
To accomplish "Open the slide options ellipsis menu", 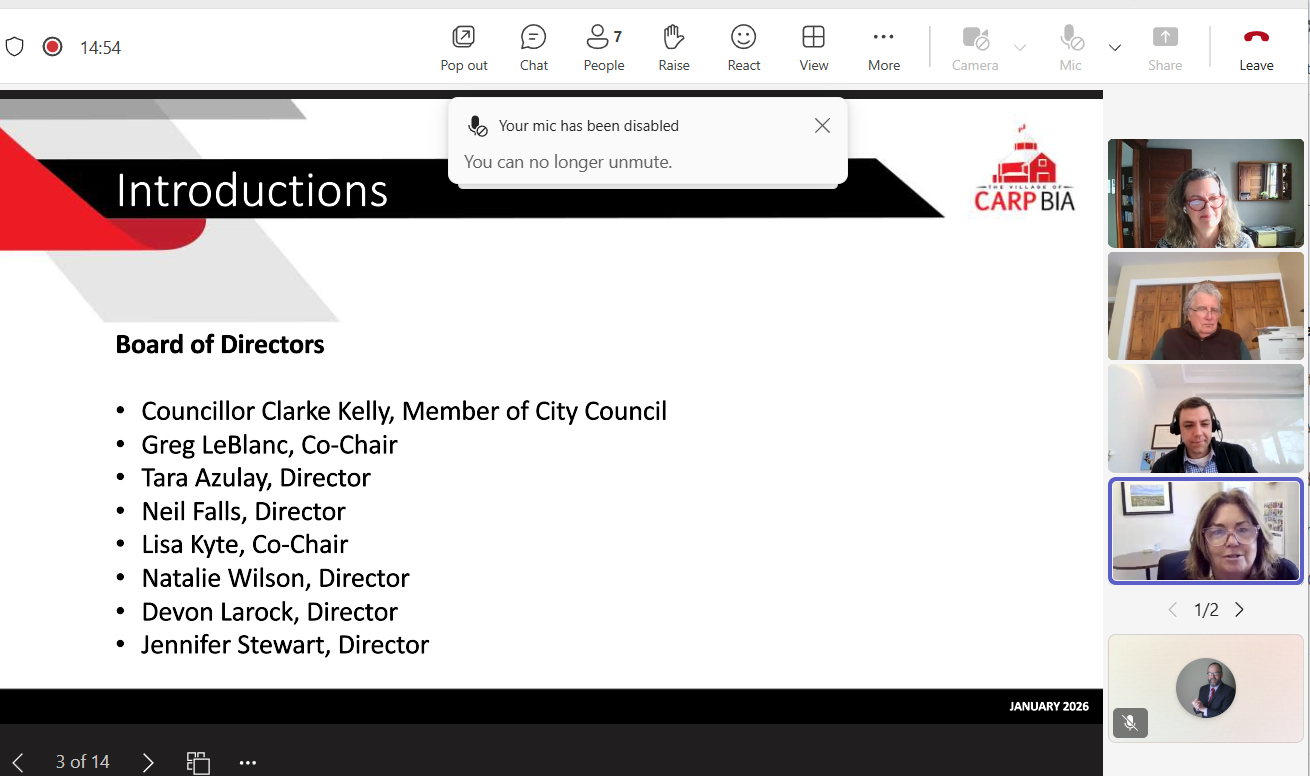I will 248,762.
